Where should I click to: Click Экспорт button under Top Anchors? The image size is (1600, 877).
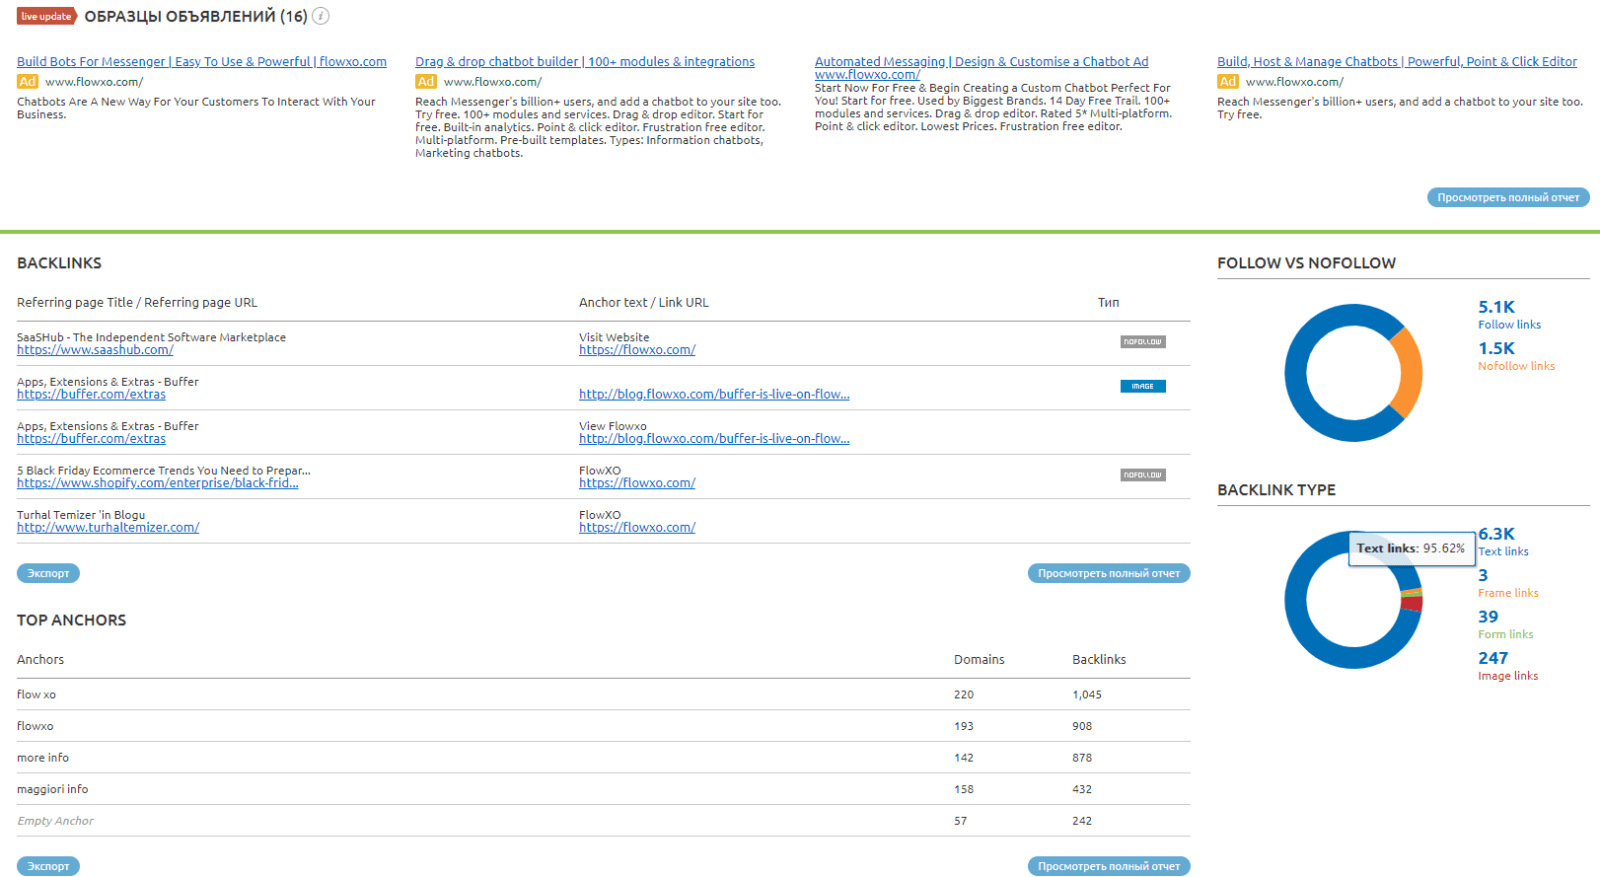click(48, 867)
